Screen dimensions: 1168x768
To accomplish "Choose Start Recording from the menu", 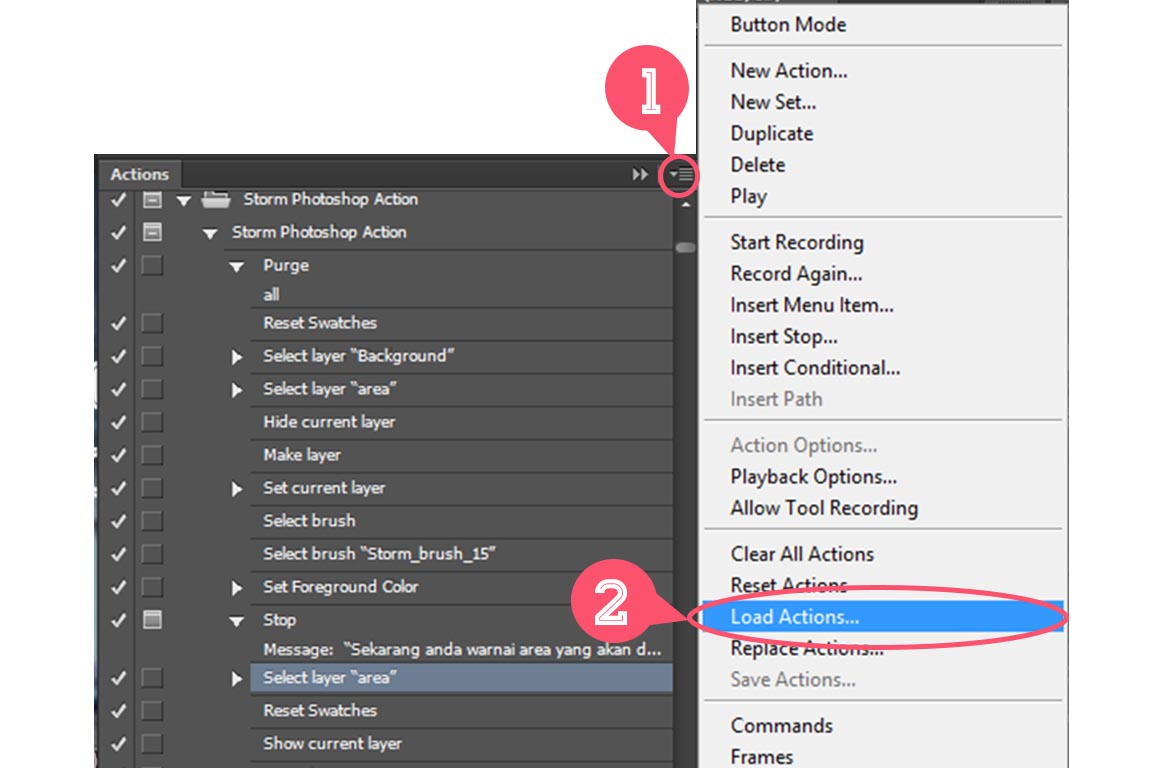I will coord(797,242).
